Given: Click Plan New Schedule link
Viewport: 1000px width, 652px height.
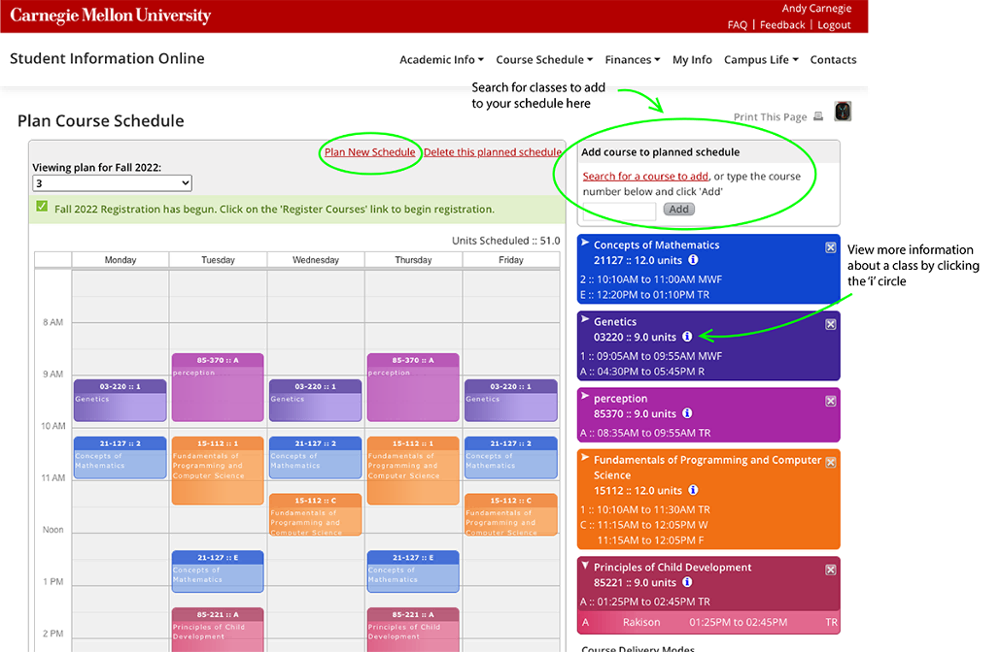Looking at the screenshot, I should 370,152.
